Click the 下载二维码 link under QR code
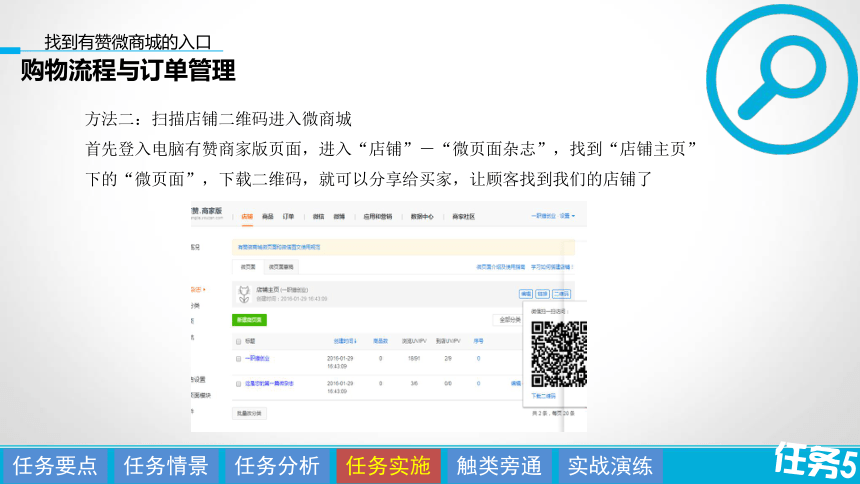 [x=544, y=396]
